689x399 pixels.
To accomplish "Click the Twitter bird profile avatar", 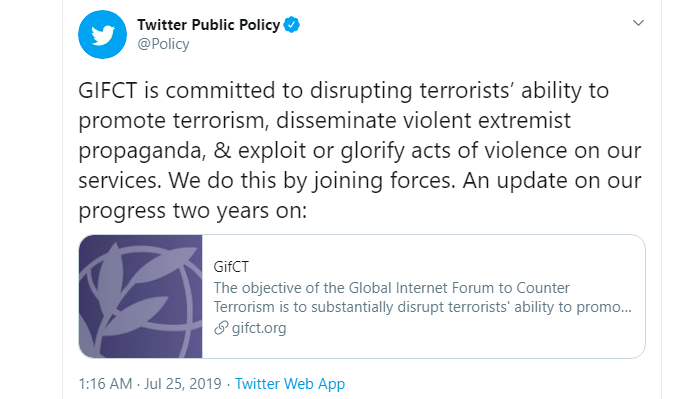I will click(102, 34).
